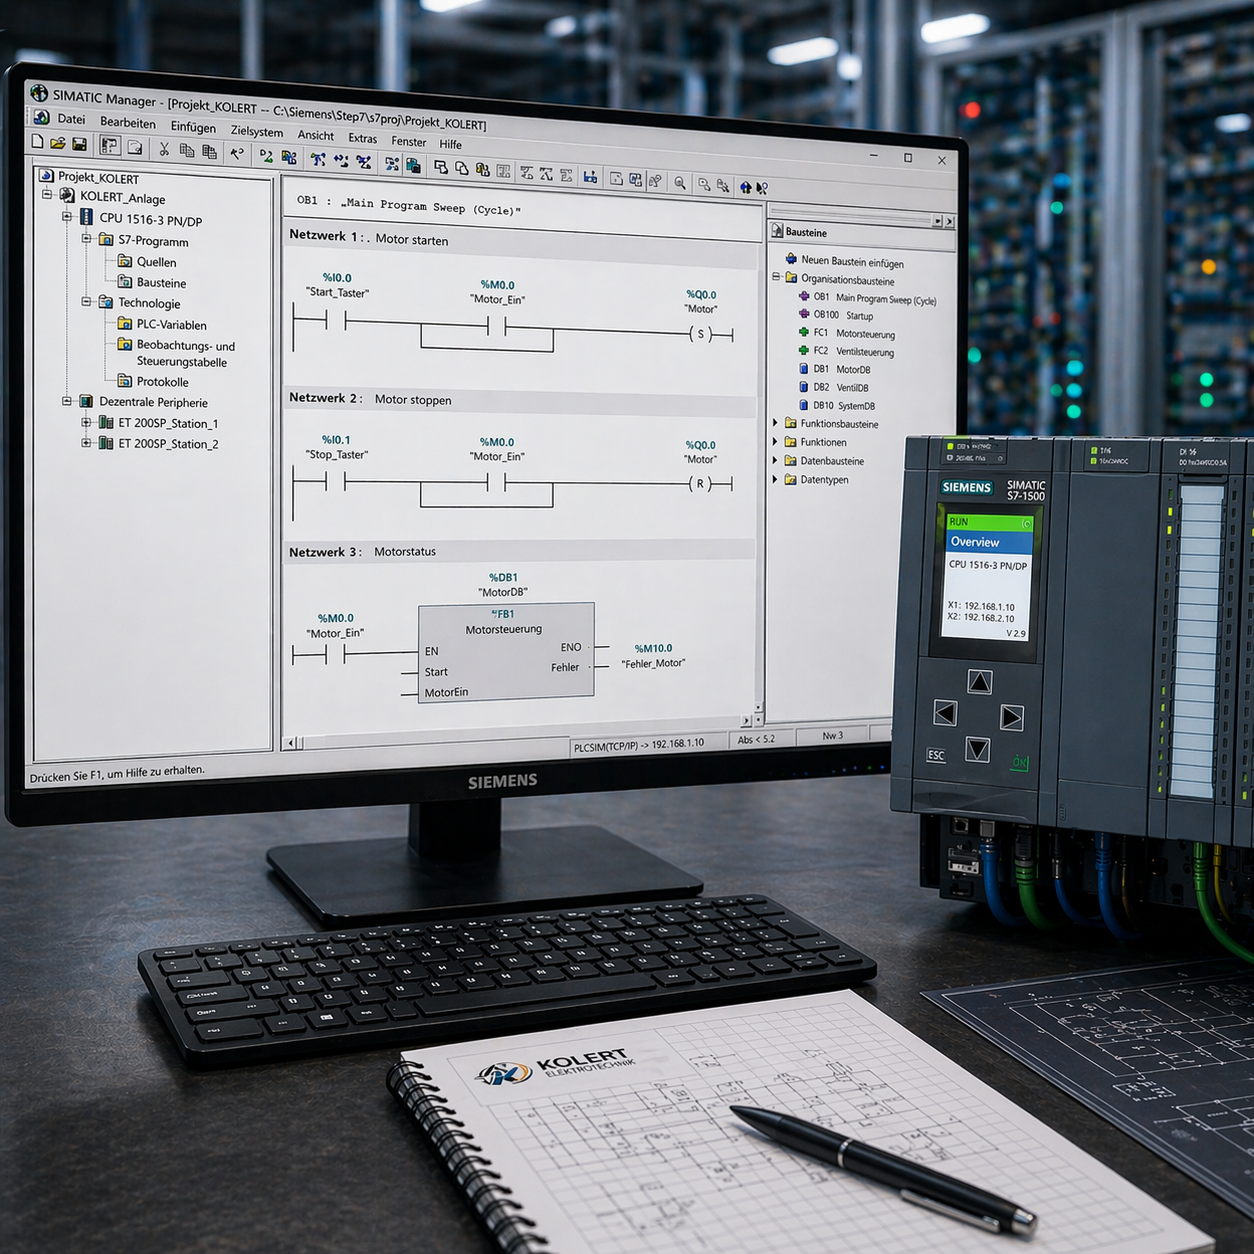Click the Reset coil in Netzwerk 2
The width and height of the screenshot is (1254, 1254).
(x=700, y=484)
